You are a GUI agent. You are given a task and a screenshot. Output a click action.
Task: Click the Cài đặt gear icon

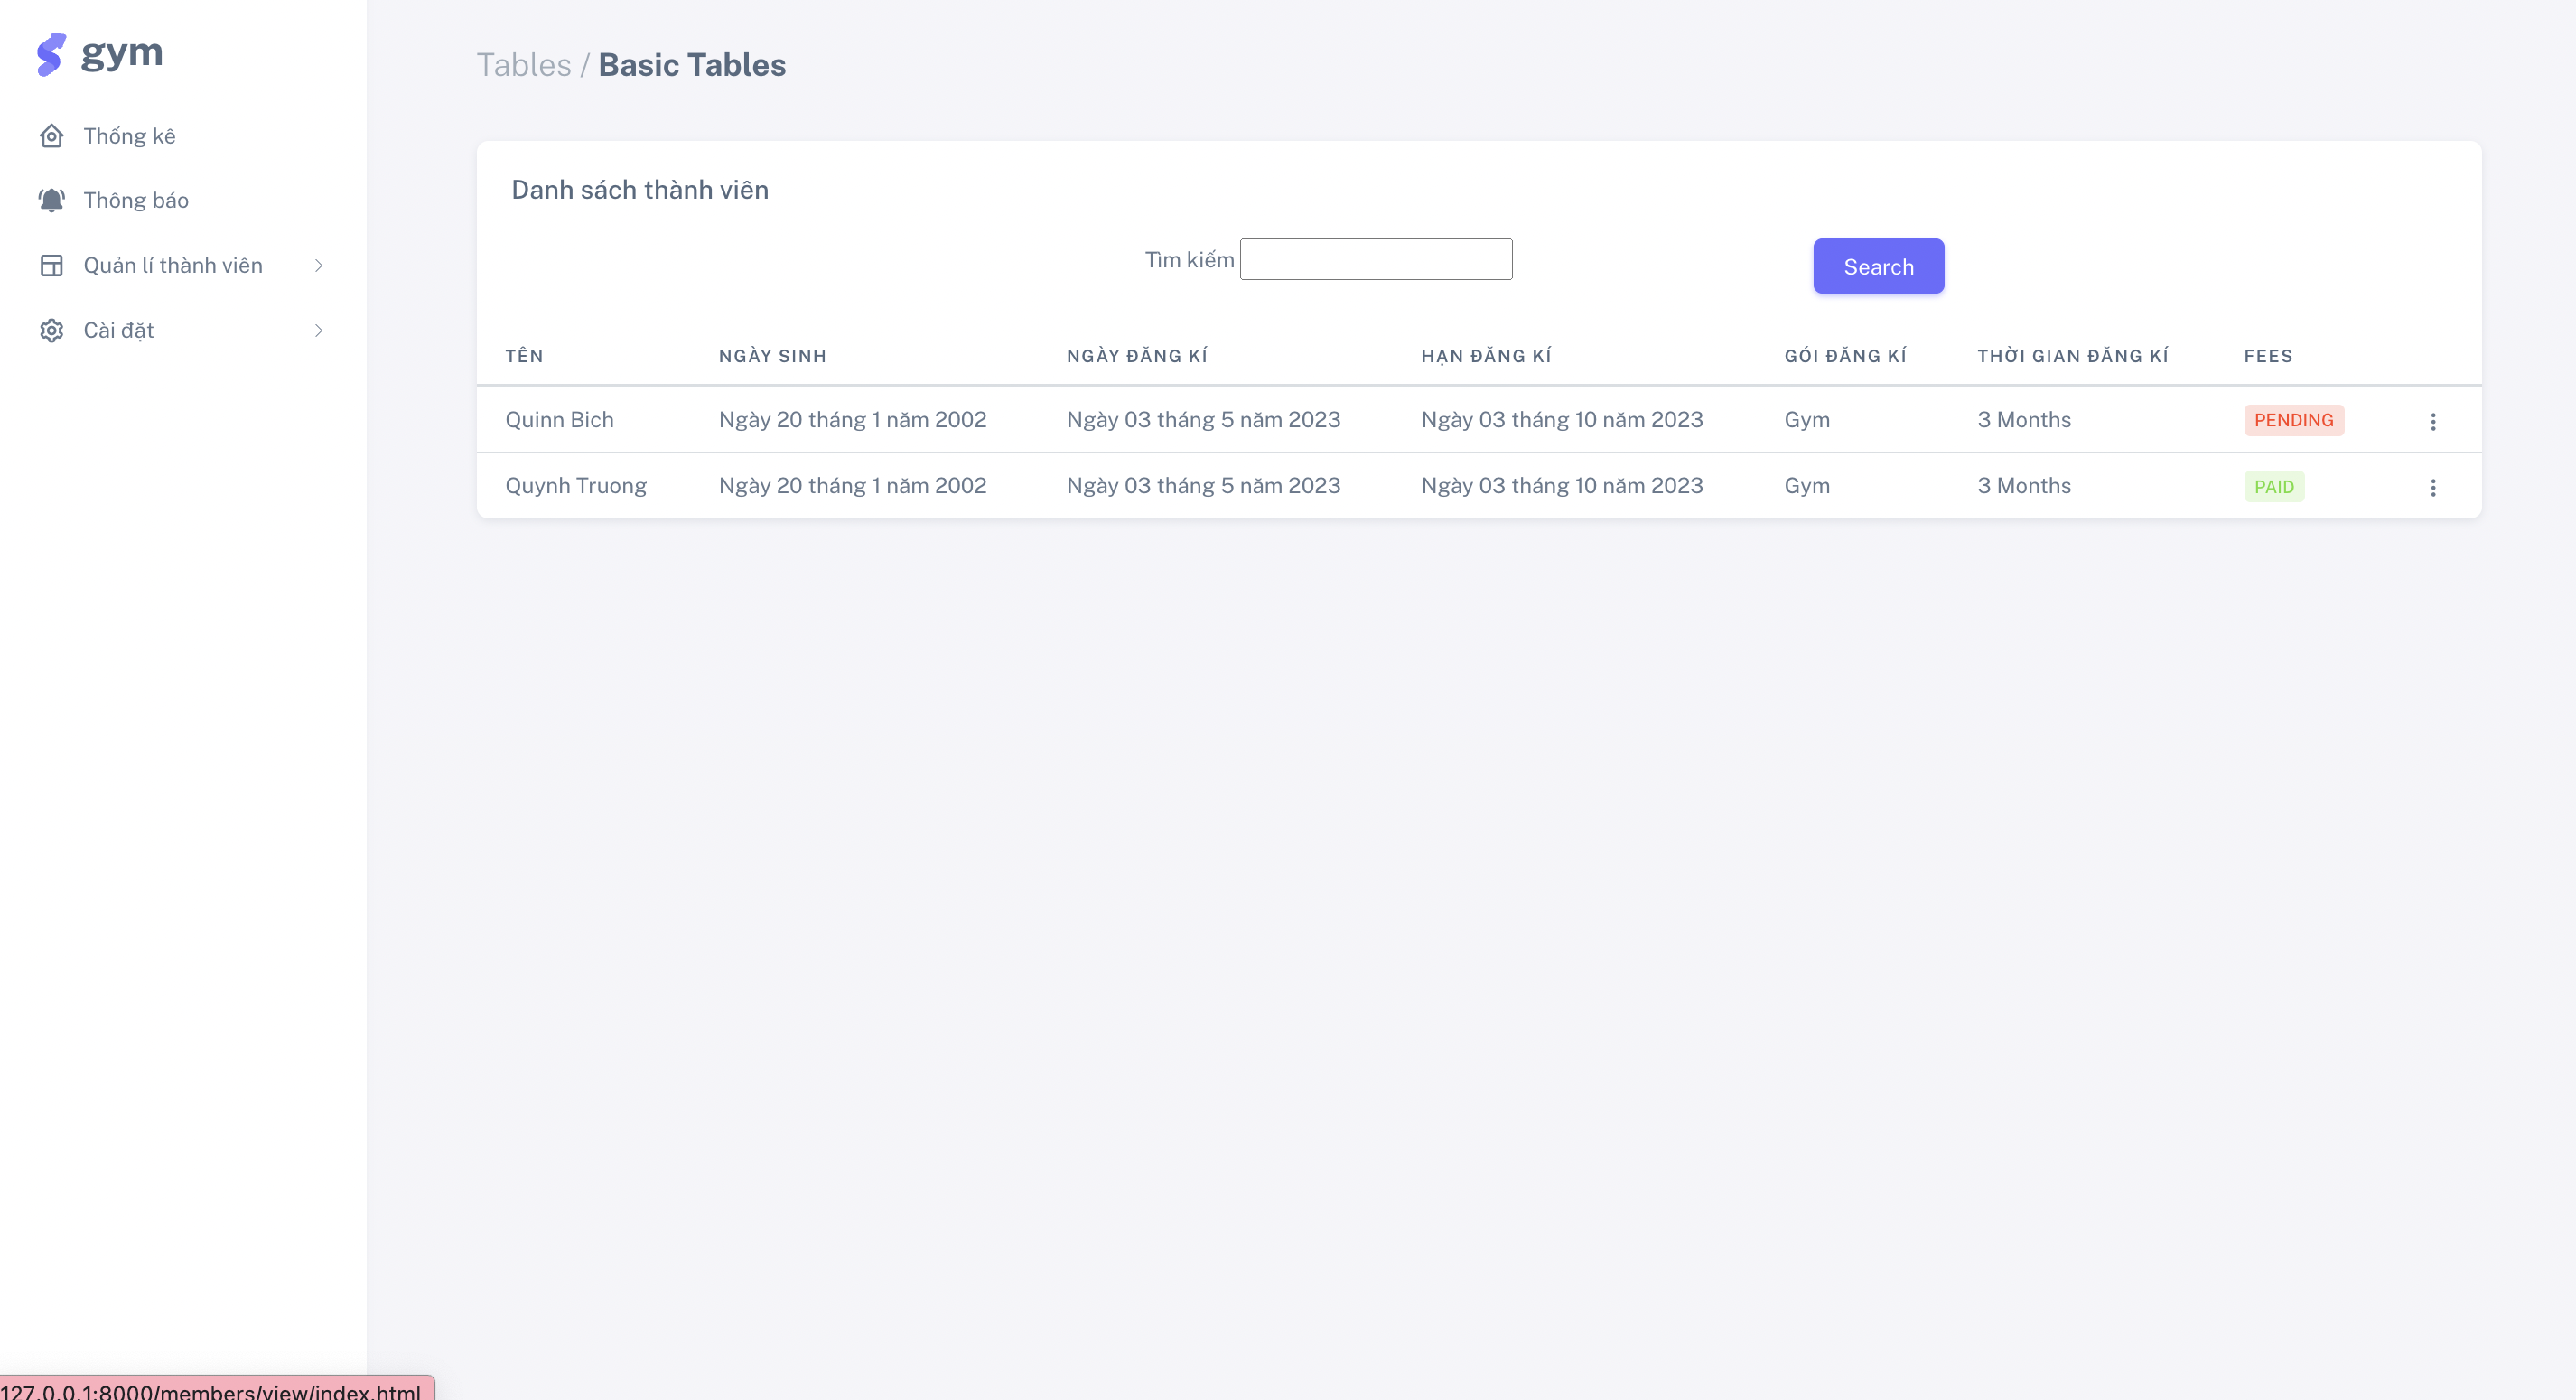(x=52, y=330)
